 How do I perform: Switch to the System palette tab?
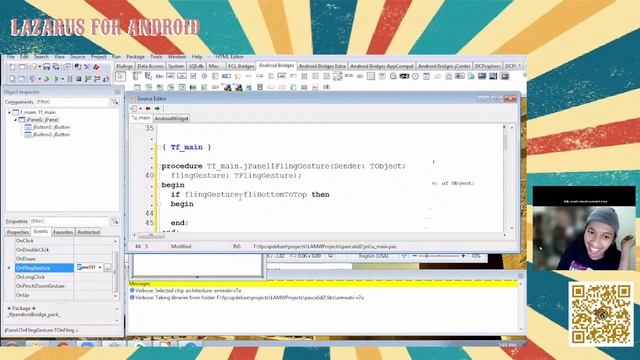tap(176, 66)
